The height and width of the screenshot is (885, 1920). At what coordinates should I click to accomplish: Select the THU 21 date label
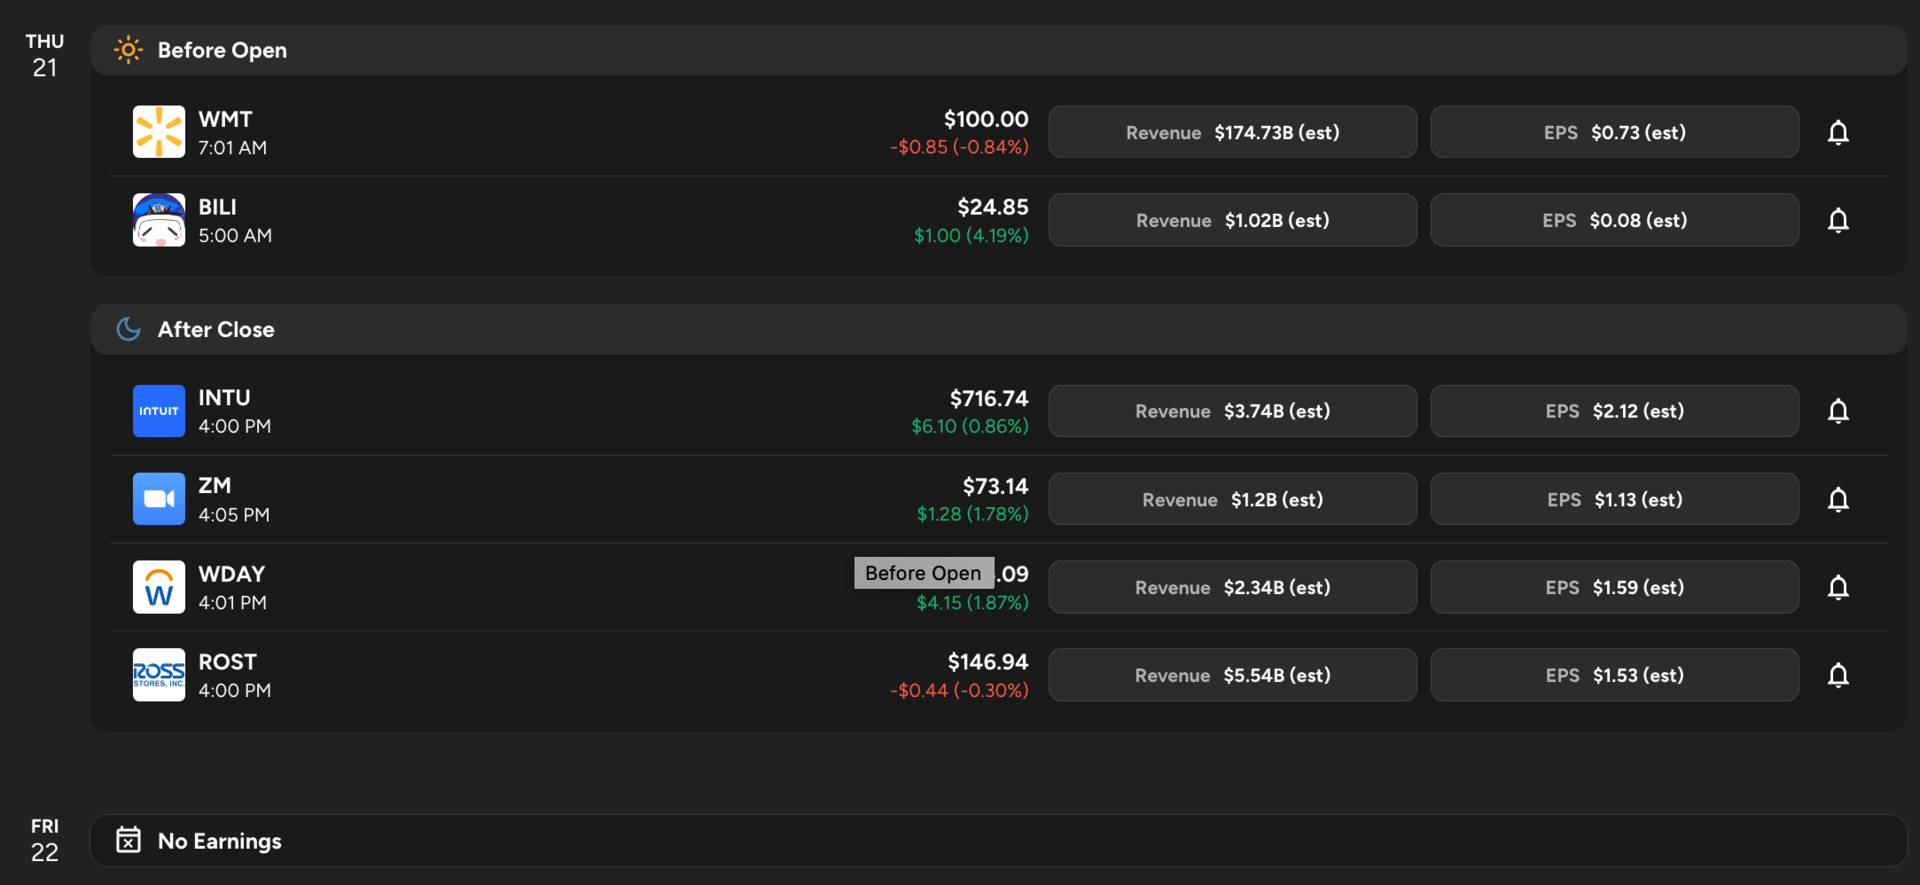pos(45,55)
